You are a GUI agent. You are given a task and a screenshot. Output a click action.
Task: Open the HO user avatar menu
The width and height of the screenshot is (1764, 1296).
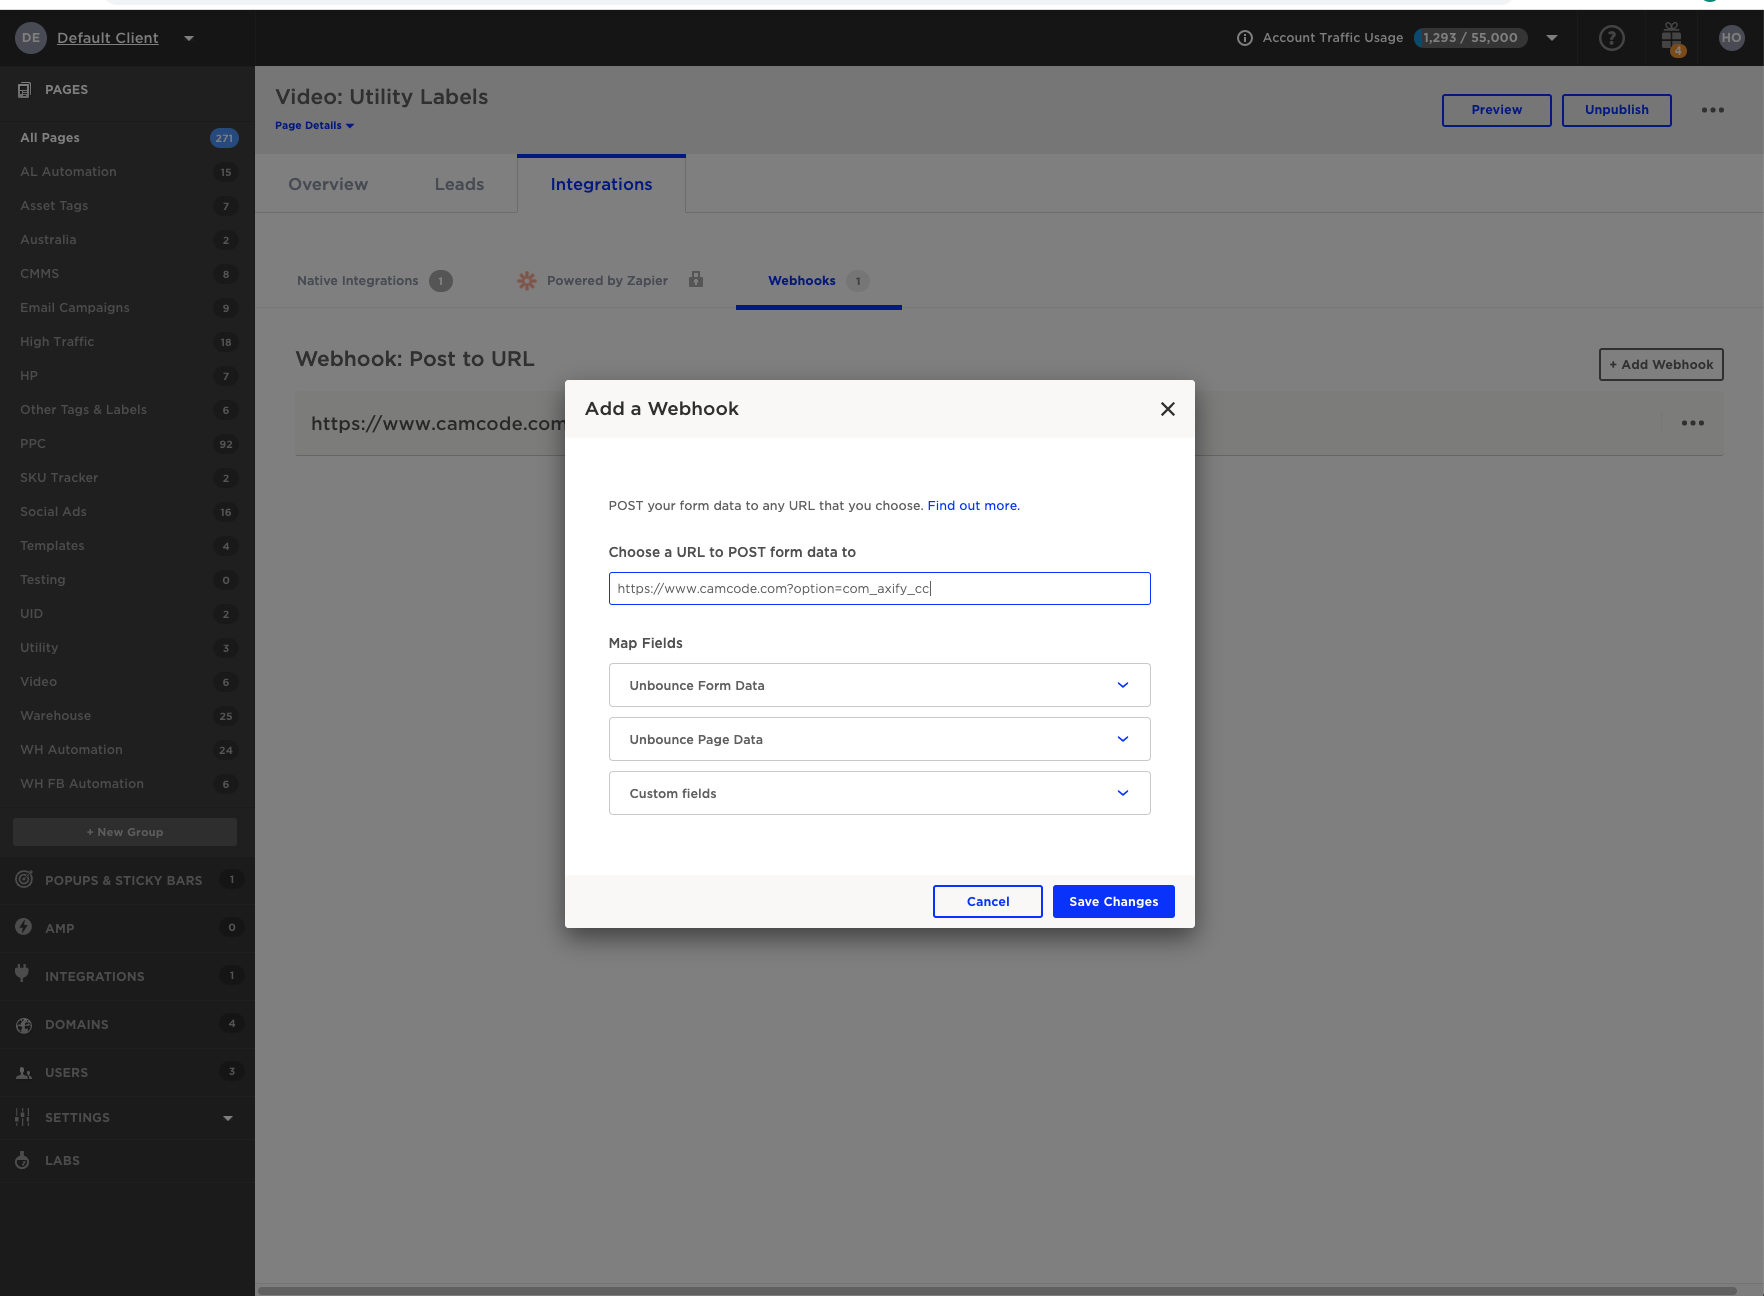pyautogui.click(x=1731, y=38)
